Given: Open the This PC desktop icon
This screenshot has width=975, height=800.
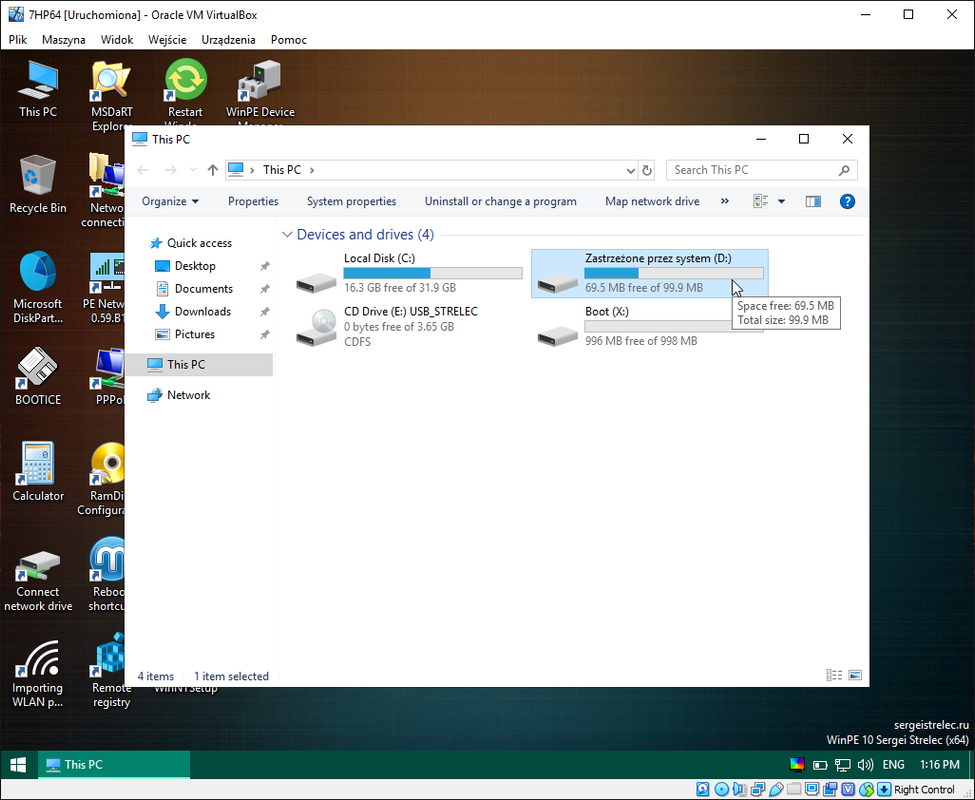Looking at the screenshot, I should coord(37,89).
